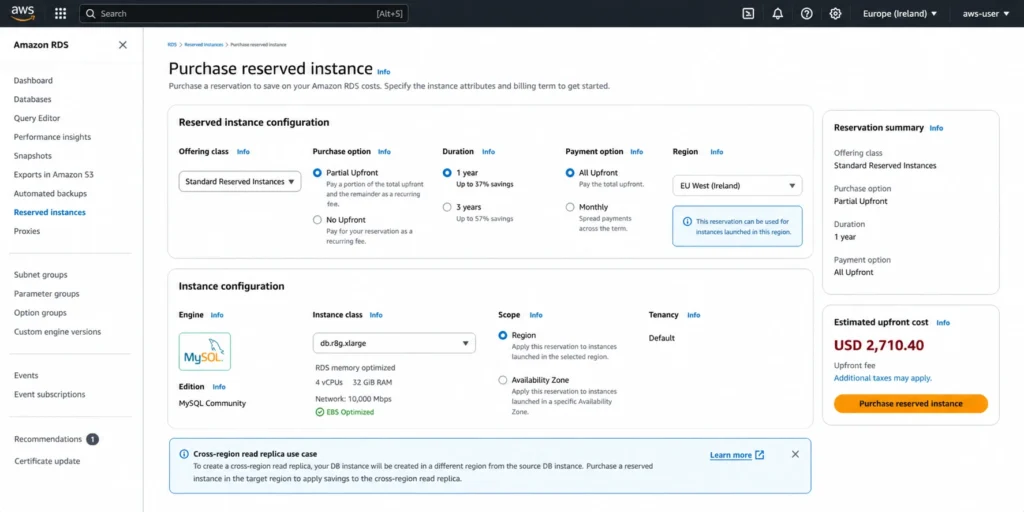Viewport: 1024px width, 512px height.
Task: Click the info icon in cross-region banner
Action: pos(184,454)
